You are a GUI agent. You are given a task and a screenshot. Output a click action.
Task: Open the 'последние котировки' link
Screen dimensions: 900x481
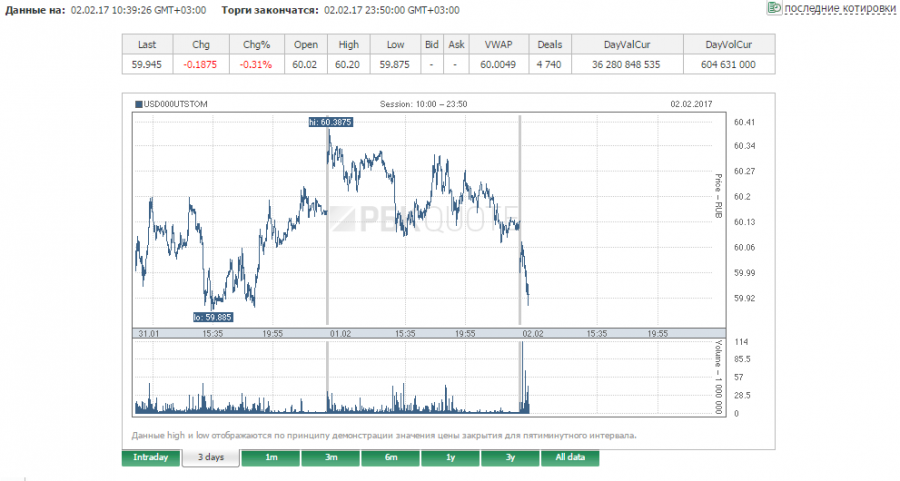(x=840, y=9)
